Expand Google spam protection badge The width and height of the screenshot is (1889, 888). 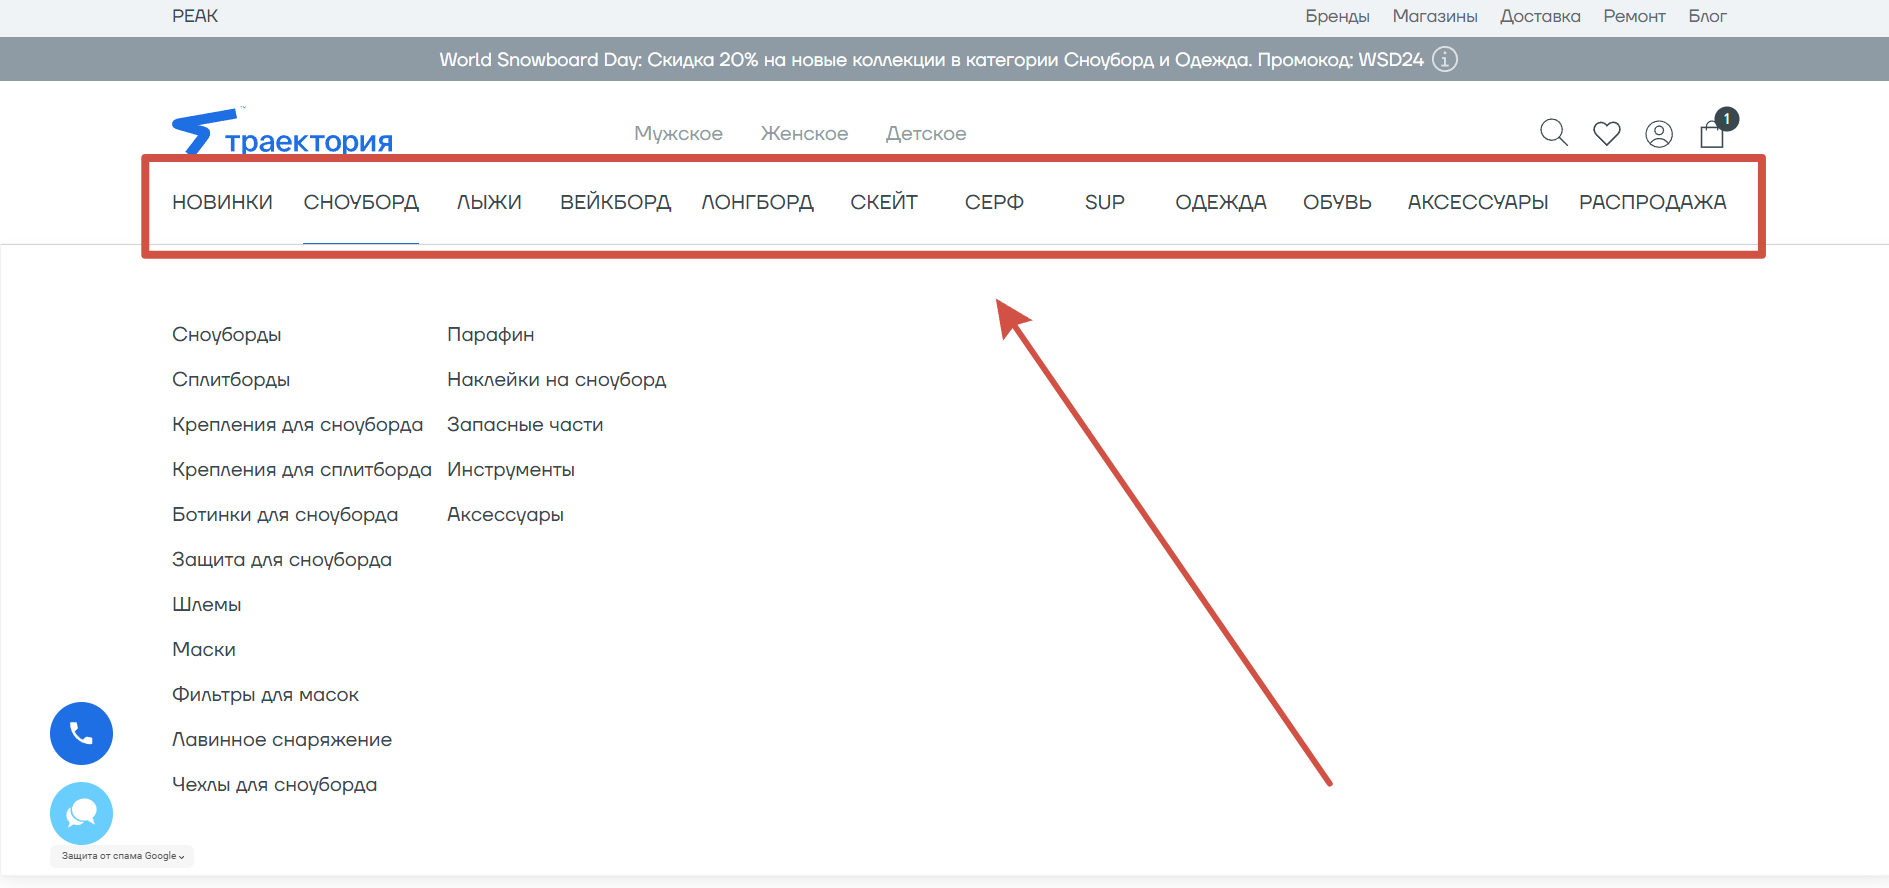pos(122,856)
